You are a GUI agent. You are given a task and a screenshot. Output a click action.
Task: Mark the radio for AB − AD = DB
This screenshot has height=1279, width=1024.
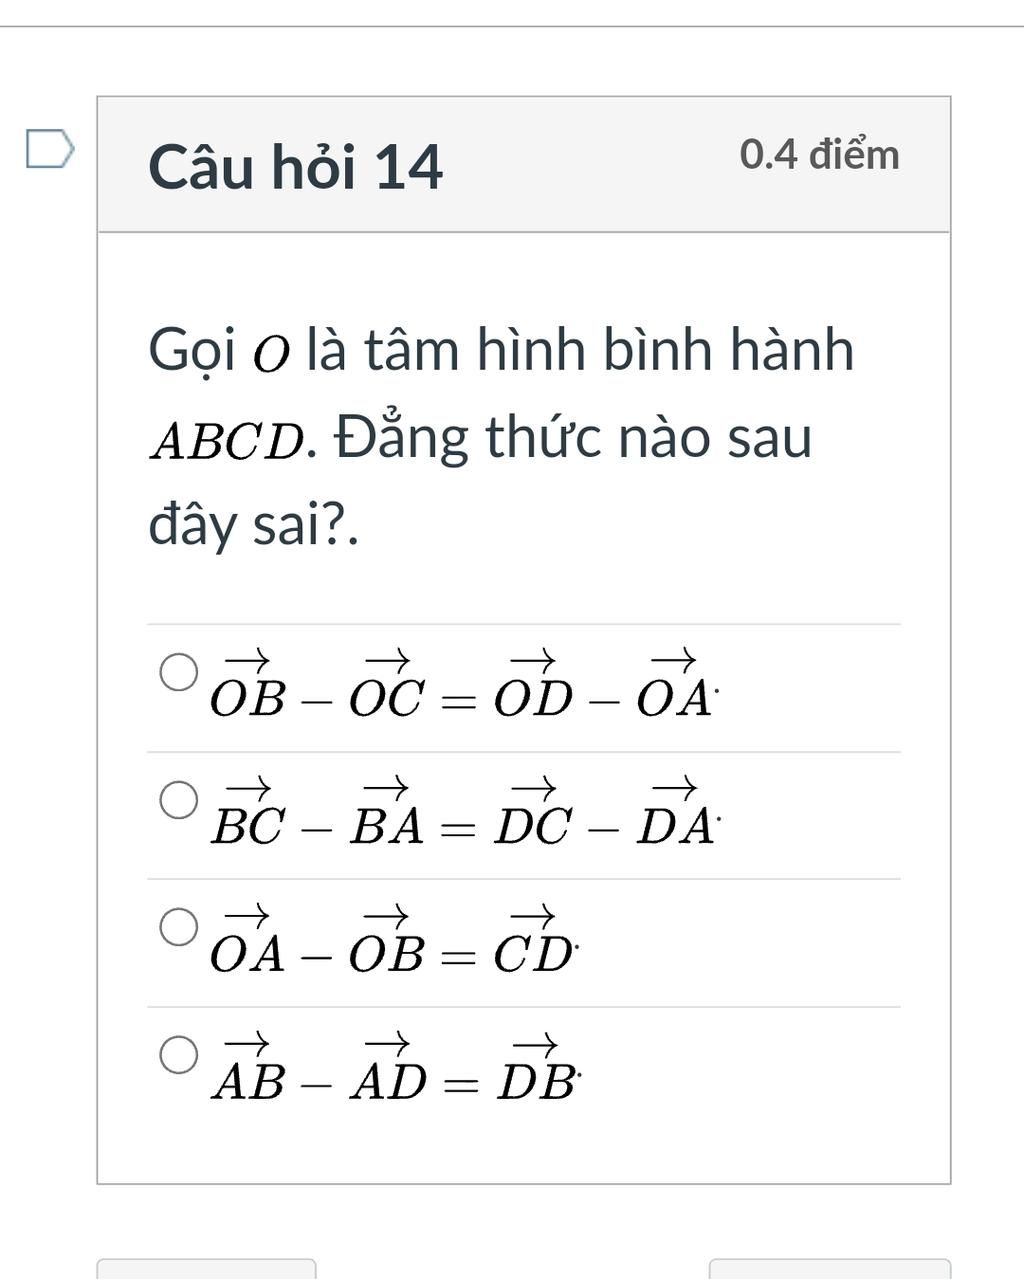(180, 1054)
